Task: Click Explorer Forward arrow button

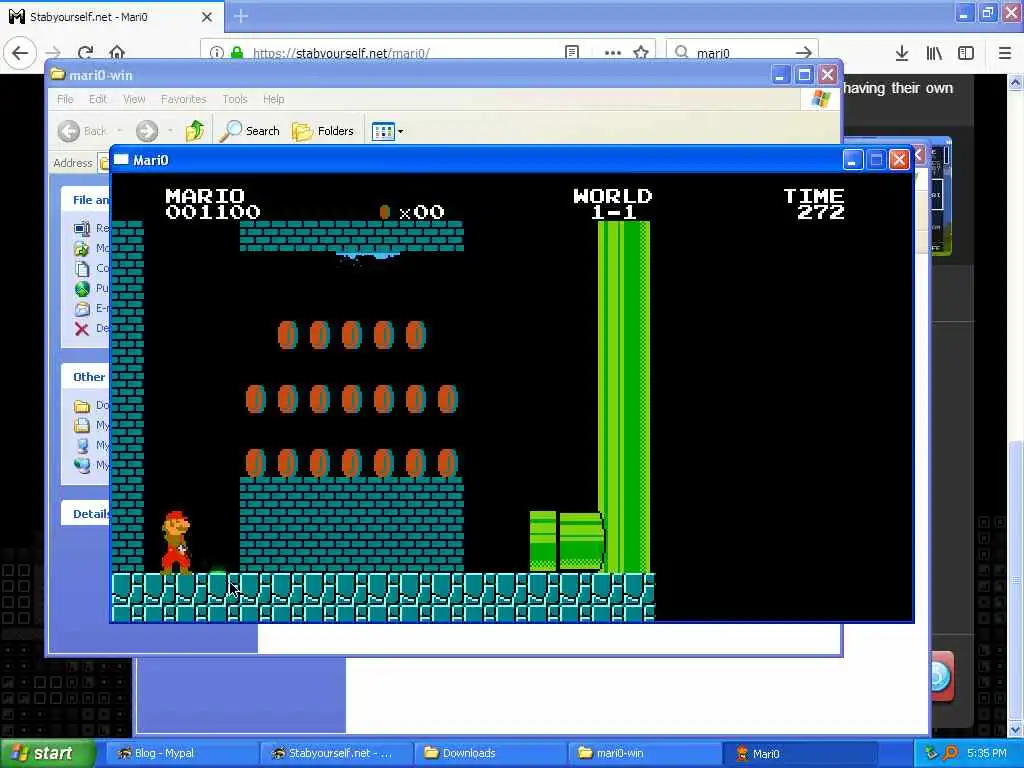Action: [x=147, y=131]
